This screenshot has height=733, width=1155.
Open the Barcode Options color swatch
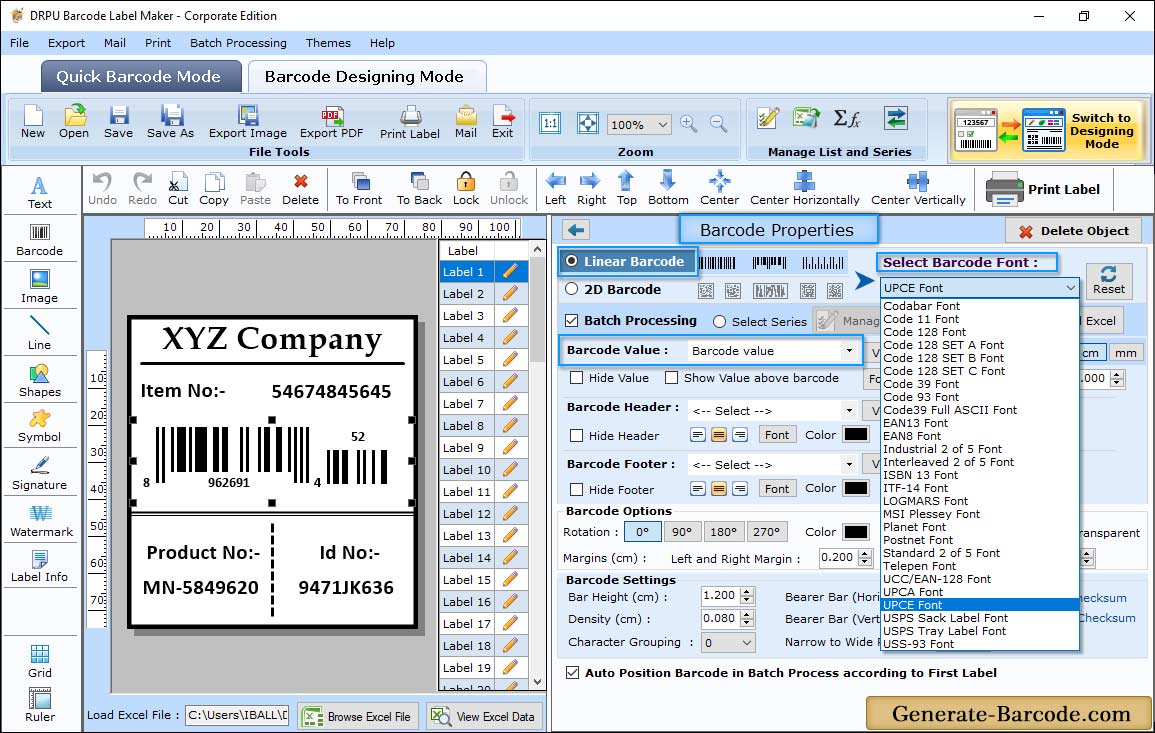click(855, 532)
